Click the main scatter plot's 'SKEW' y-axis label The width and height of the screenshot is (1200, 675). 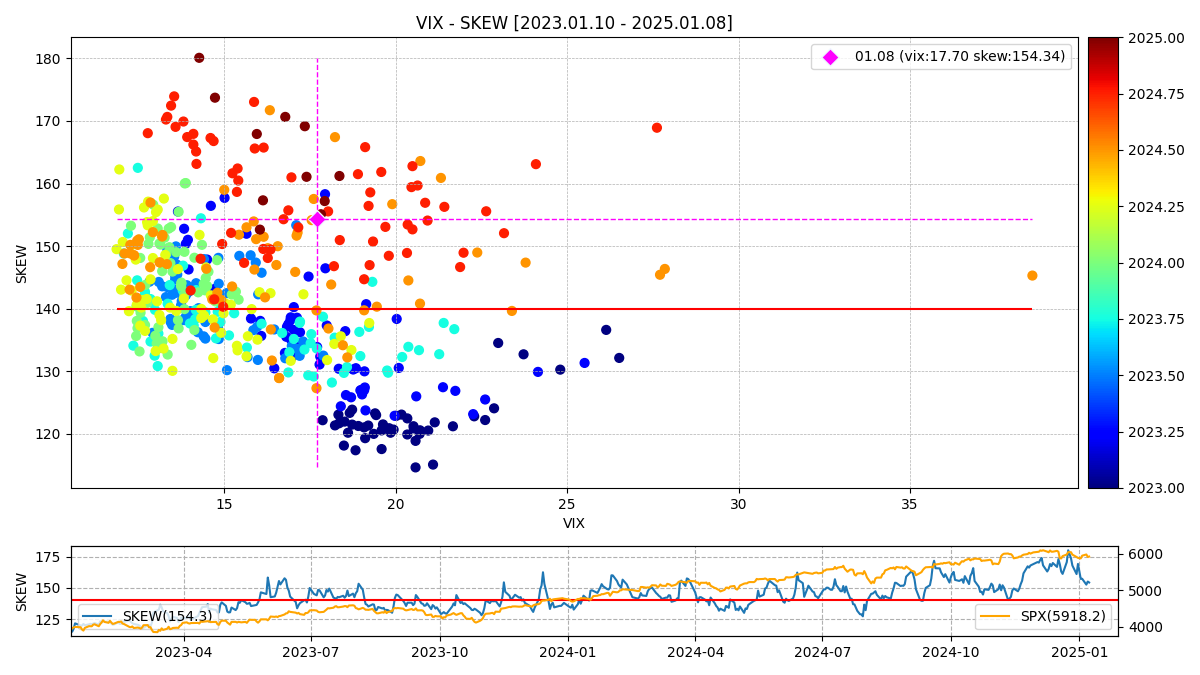tap(22, 263)
